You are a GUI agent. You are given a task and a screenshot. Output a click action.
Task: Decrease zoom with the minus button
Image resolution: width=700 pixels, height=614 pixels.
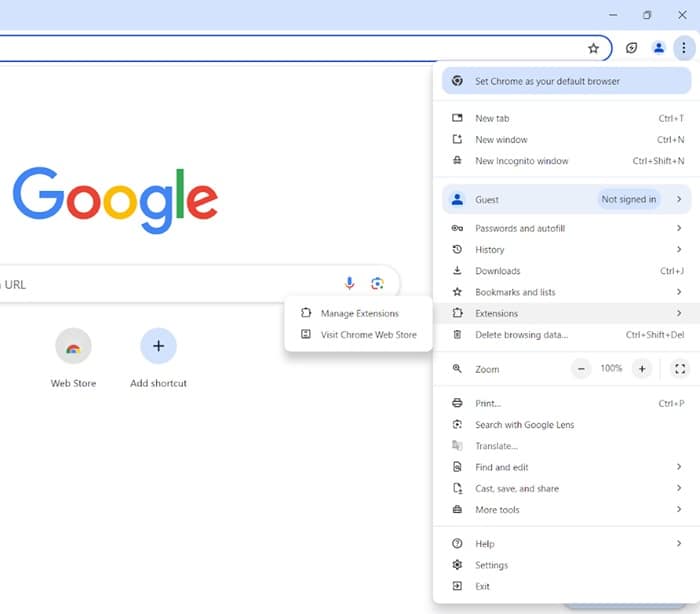point(581,369)
